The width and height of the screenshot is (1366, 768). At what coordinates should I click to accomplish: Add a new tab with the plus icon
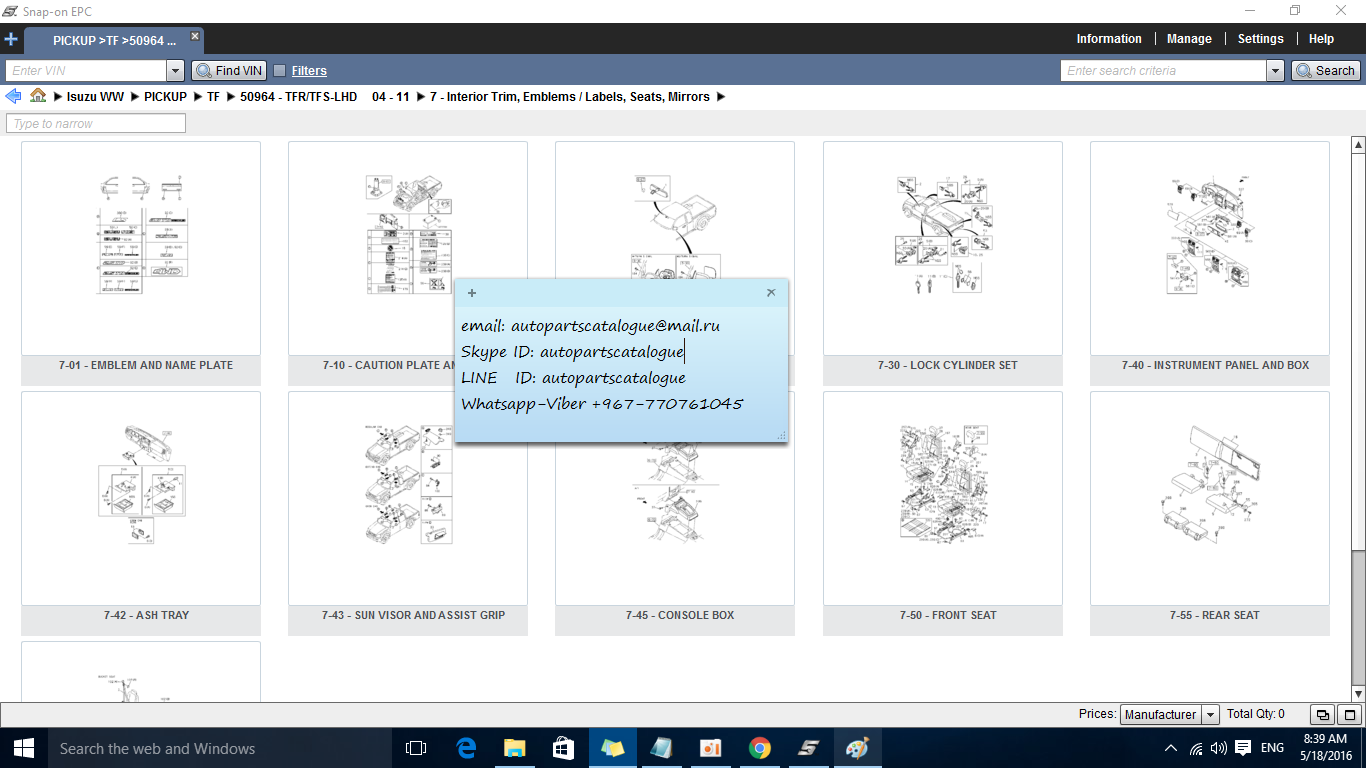tap(11, 40)
